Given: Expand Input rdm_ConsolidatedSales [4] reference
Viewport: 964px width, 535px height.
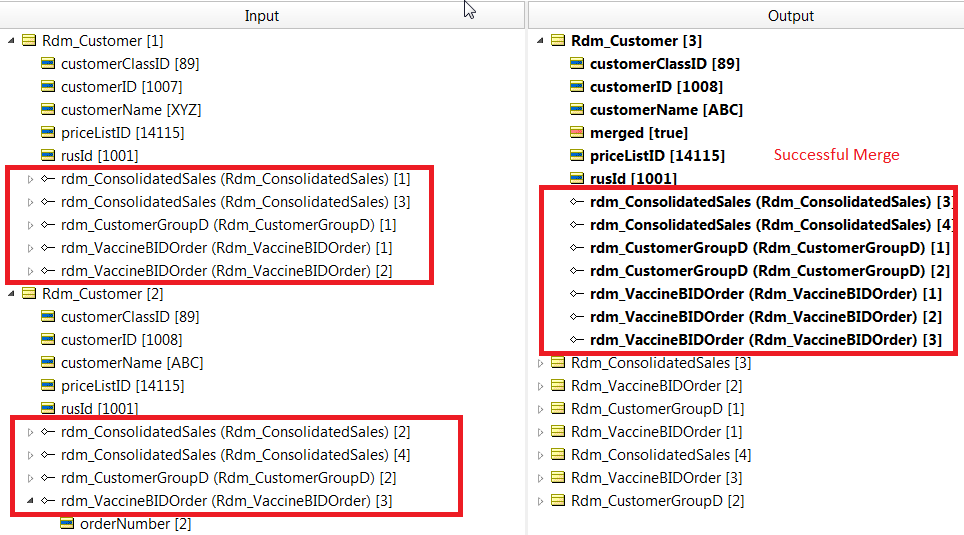Looking at the screenshot, I should (30, 455).
